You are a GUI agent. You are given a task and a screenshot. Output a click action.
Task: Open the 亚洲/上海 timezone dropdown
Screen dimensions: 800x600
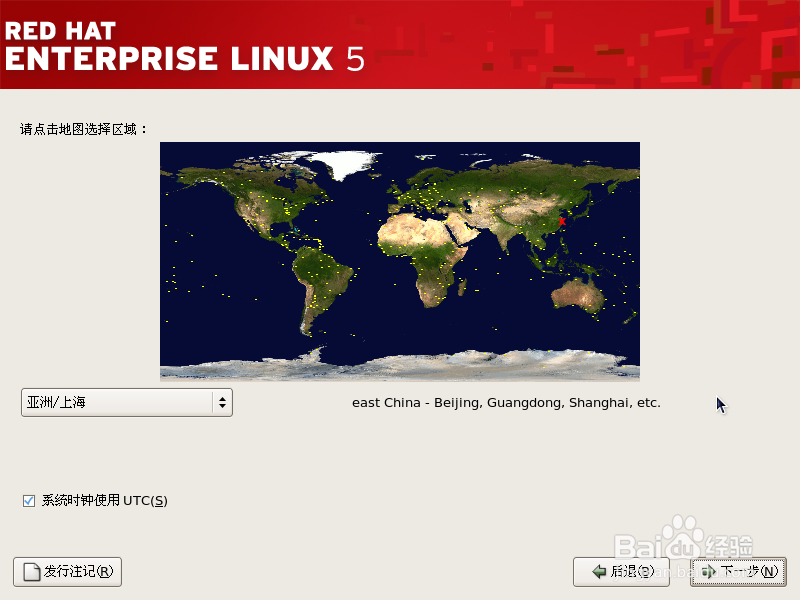click(x=126, y=402)
